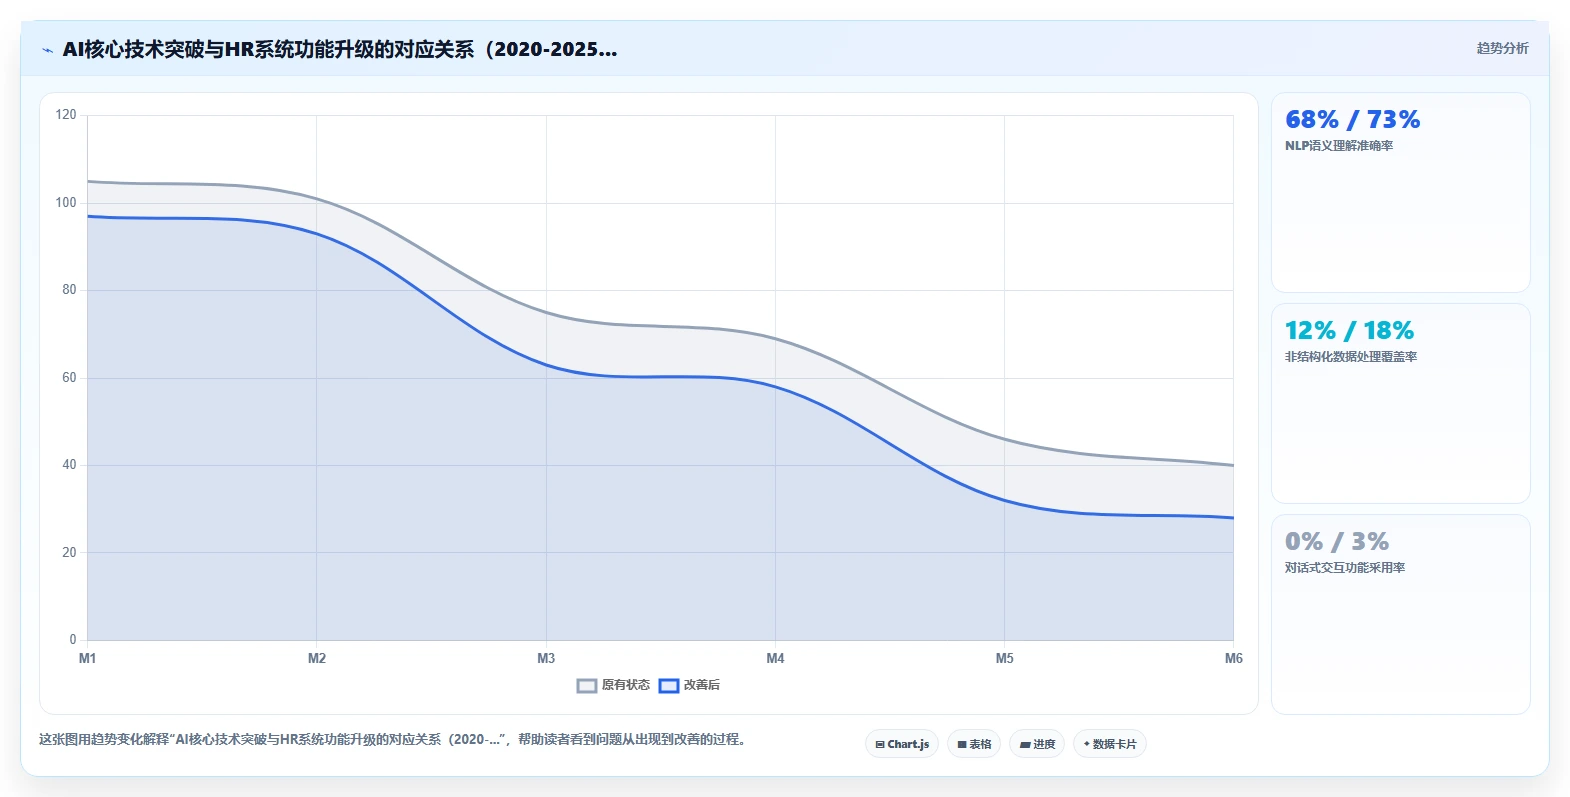Click the NLP语义理解准确率 label
Image resolution: width=1570 pixels, height=797 pixels.
(1339, 146)
